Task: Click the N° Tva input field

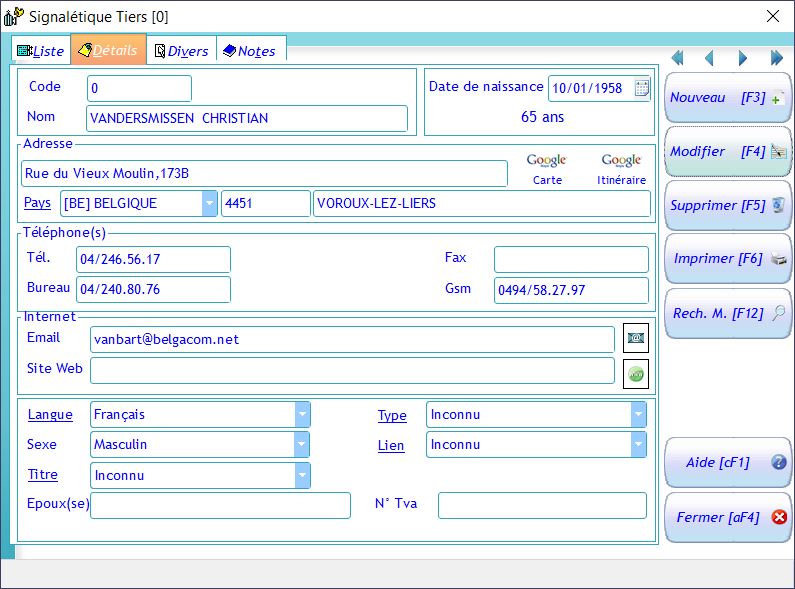Action: 543,505
